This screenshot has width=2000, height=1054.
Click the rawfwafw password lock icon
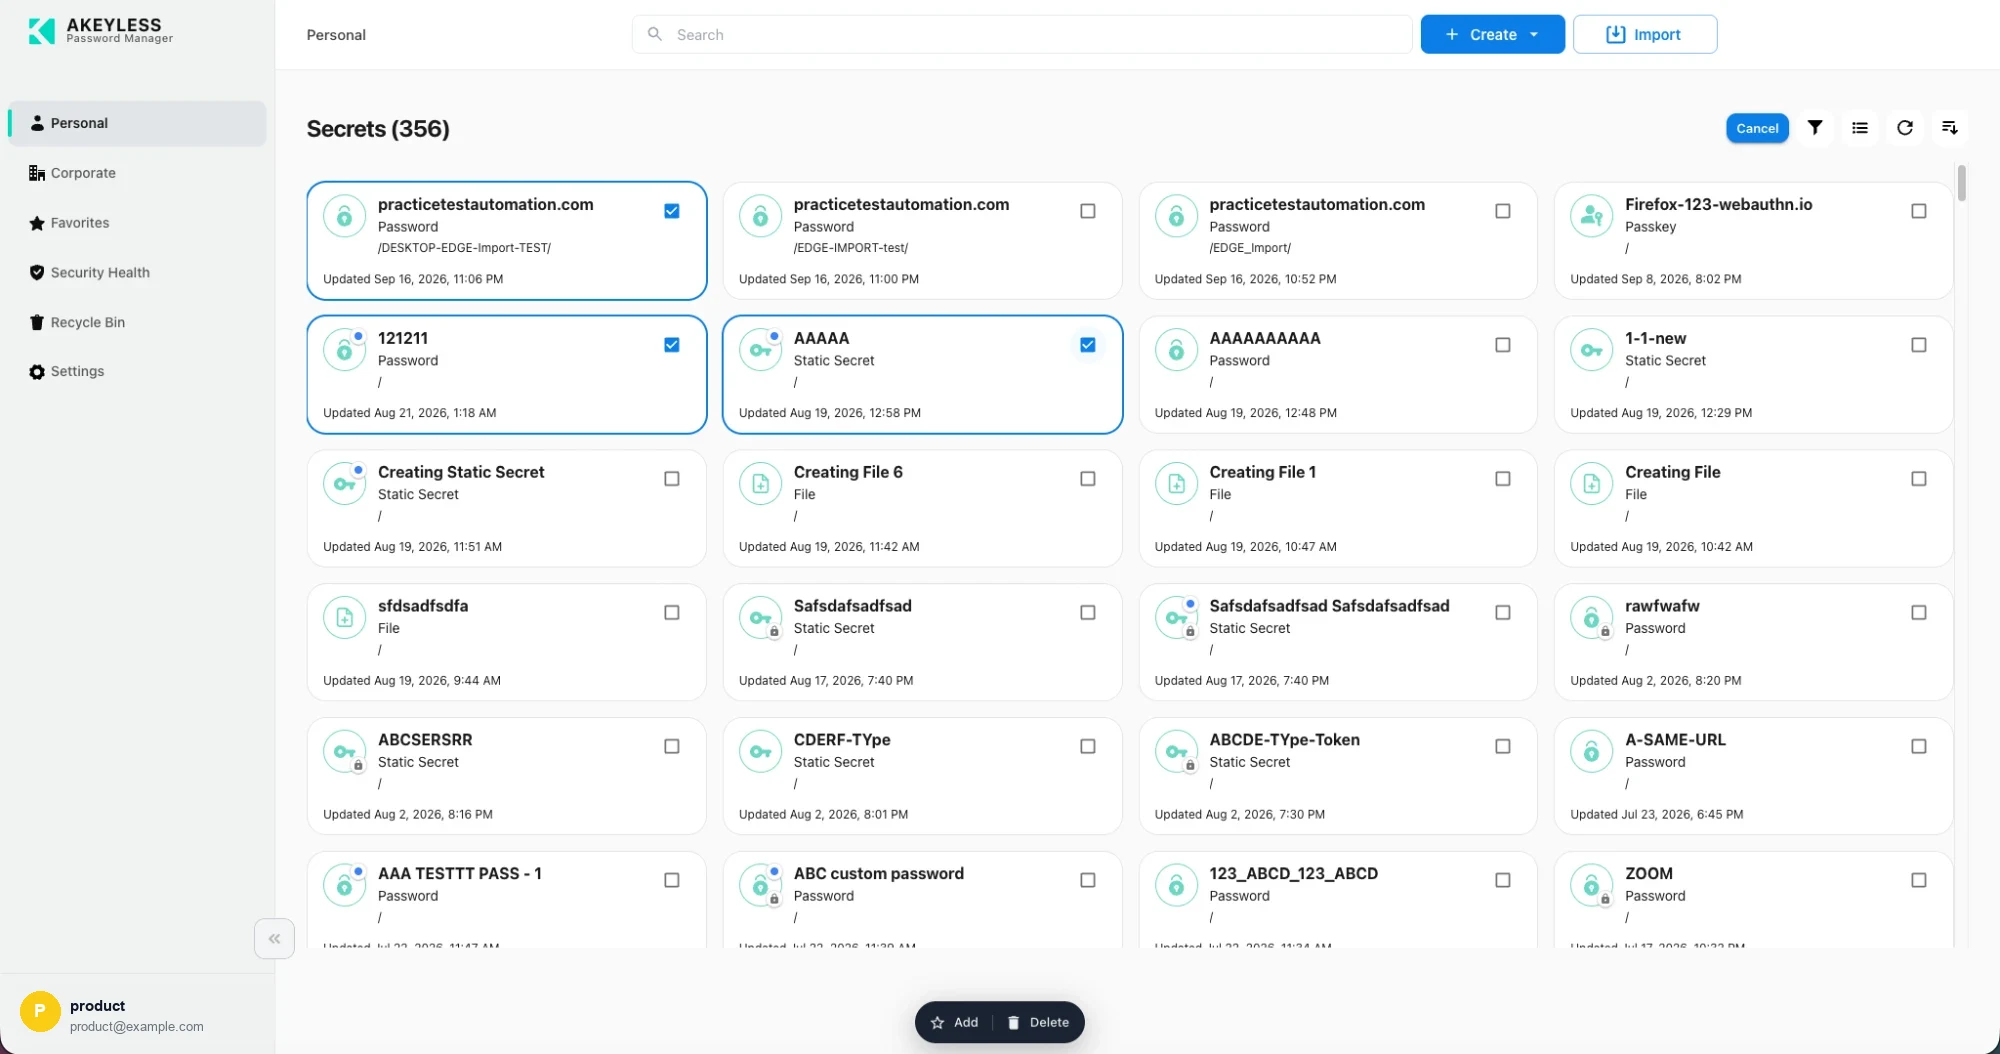pyautogui.click(x=1591, y=617)
